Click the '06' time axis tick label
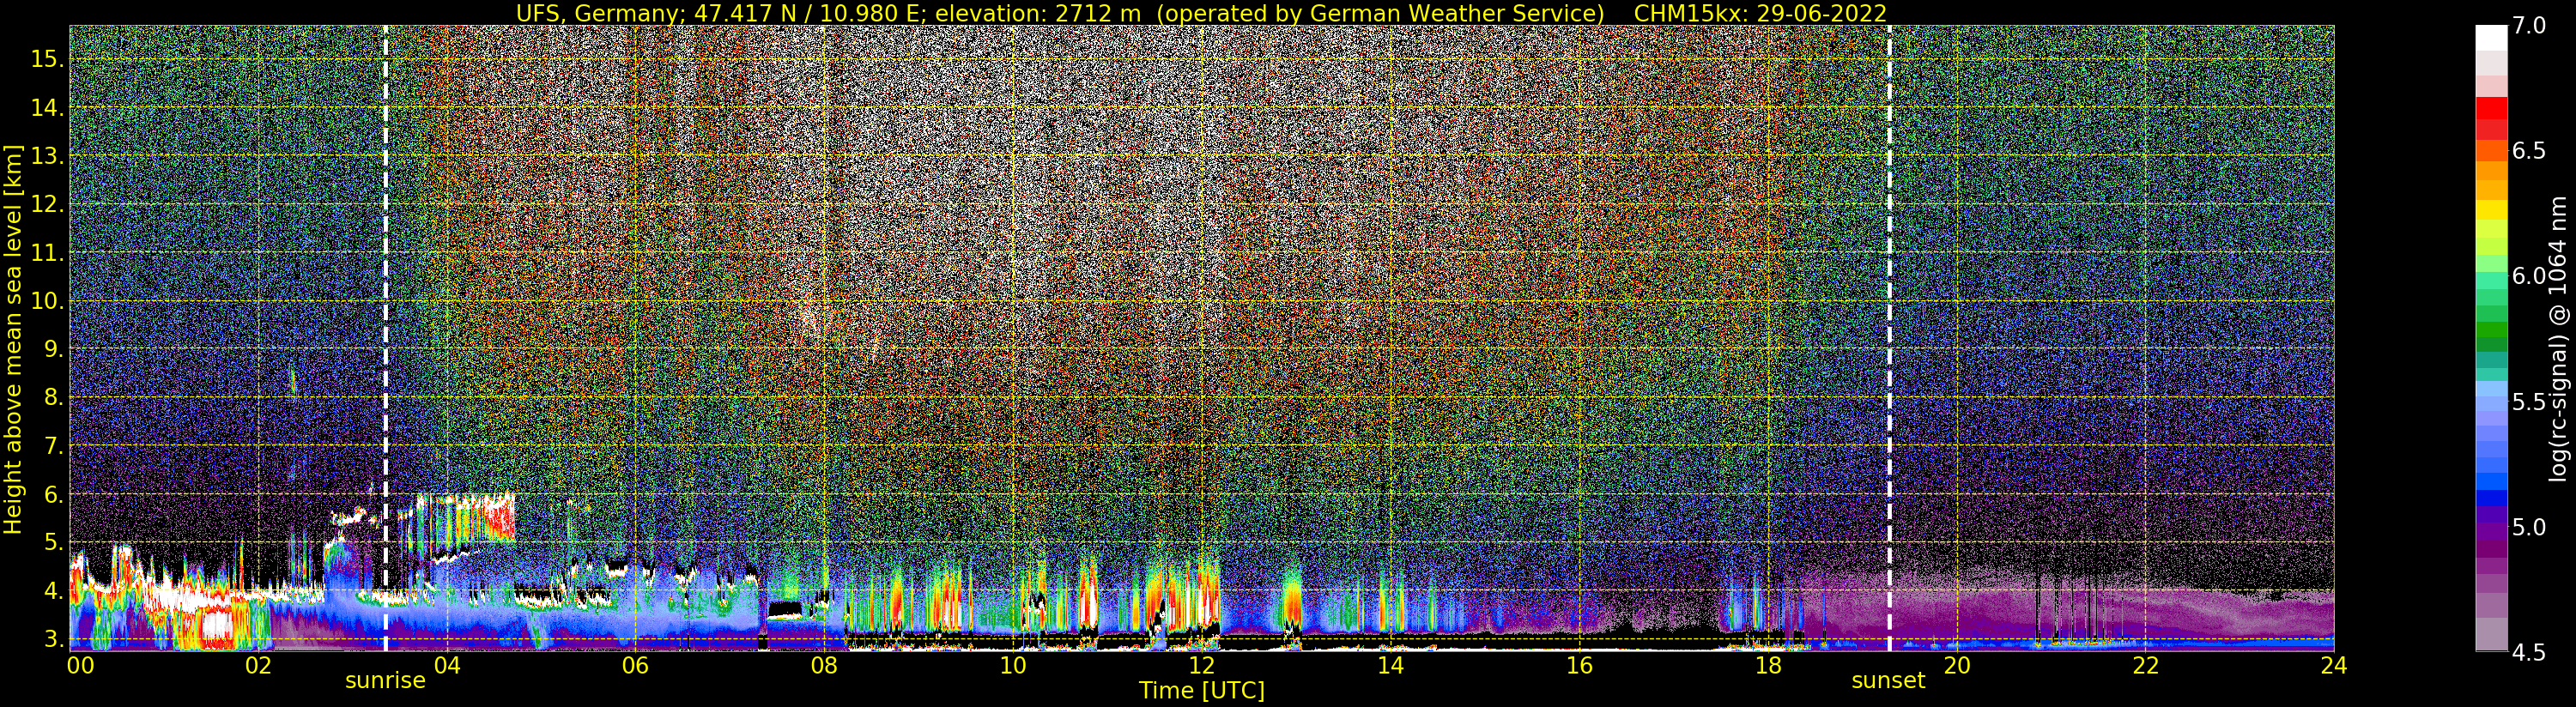 click(635, 665)
